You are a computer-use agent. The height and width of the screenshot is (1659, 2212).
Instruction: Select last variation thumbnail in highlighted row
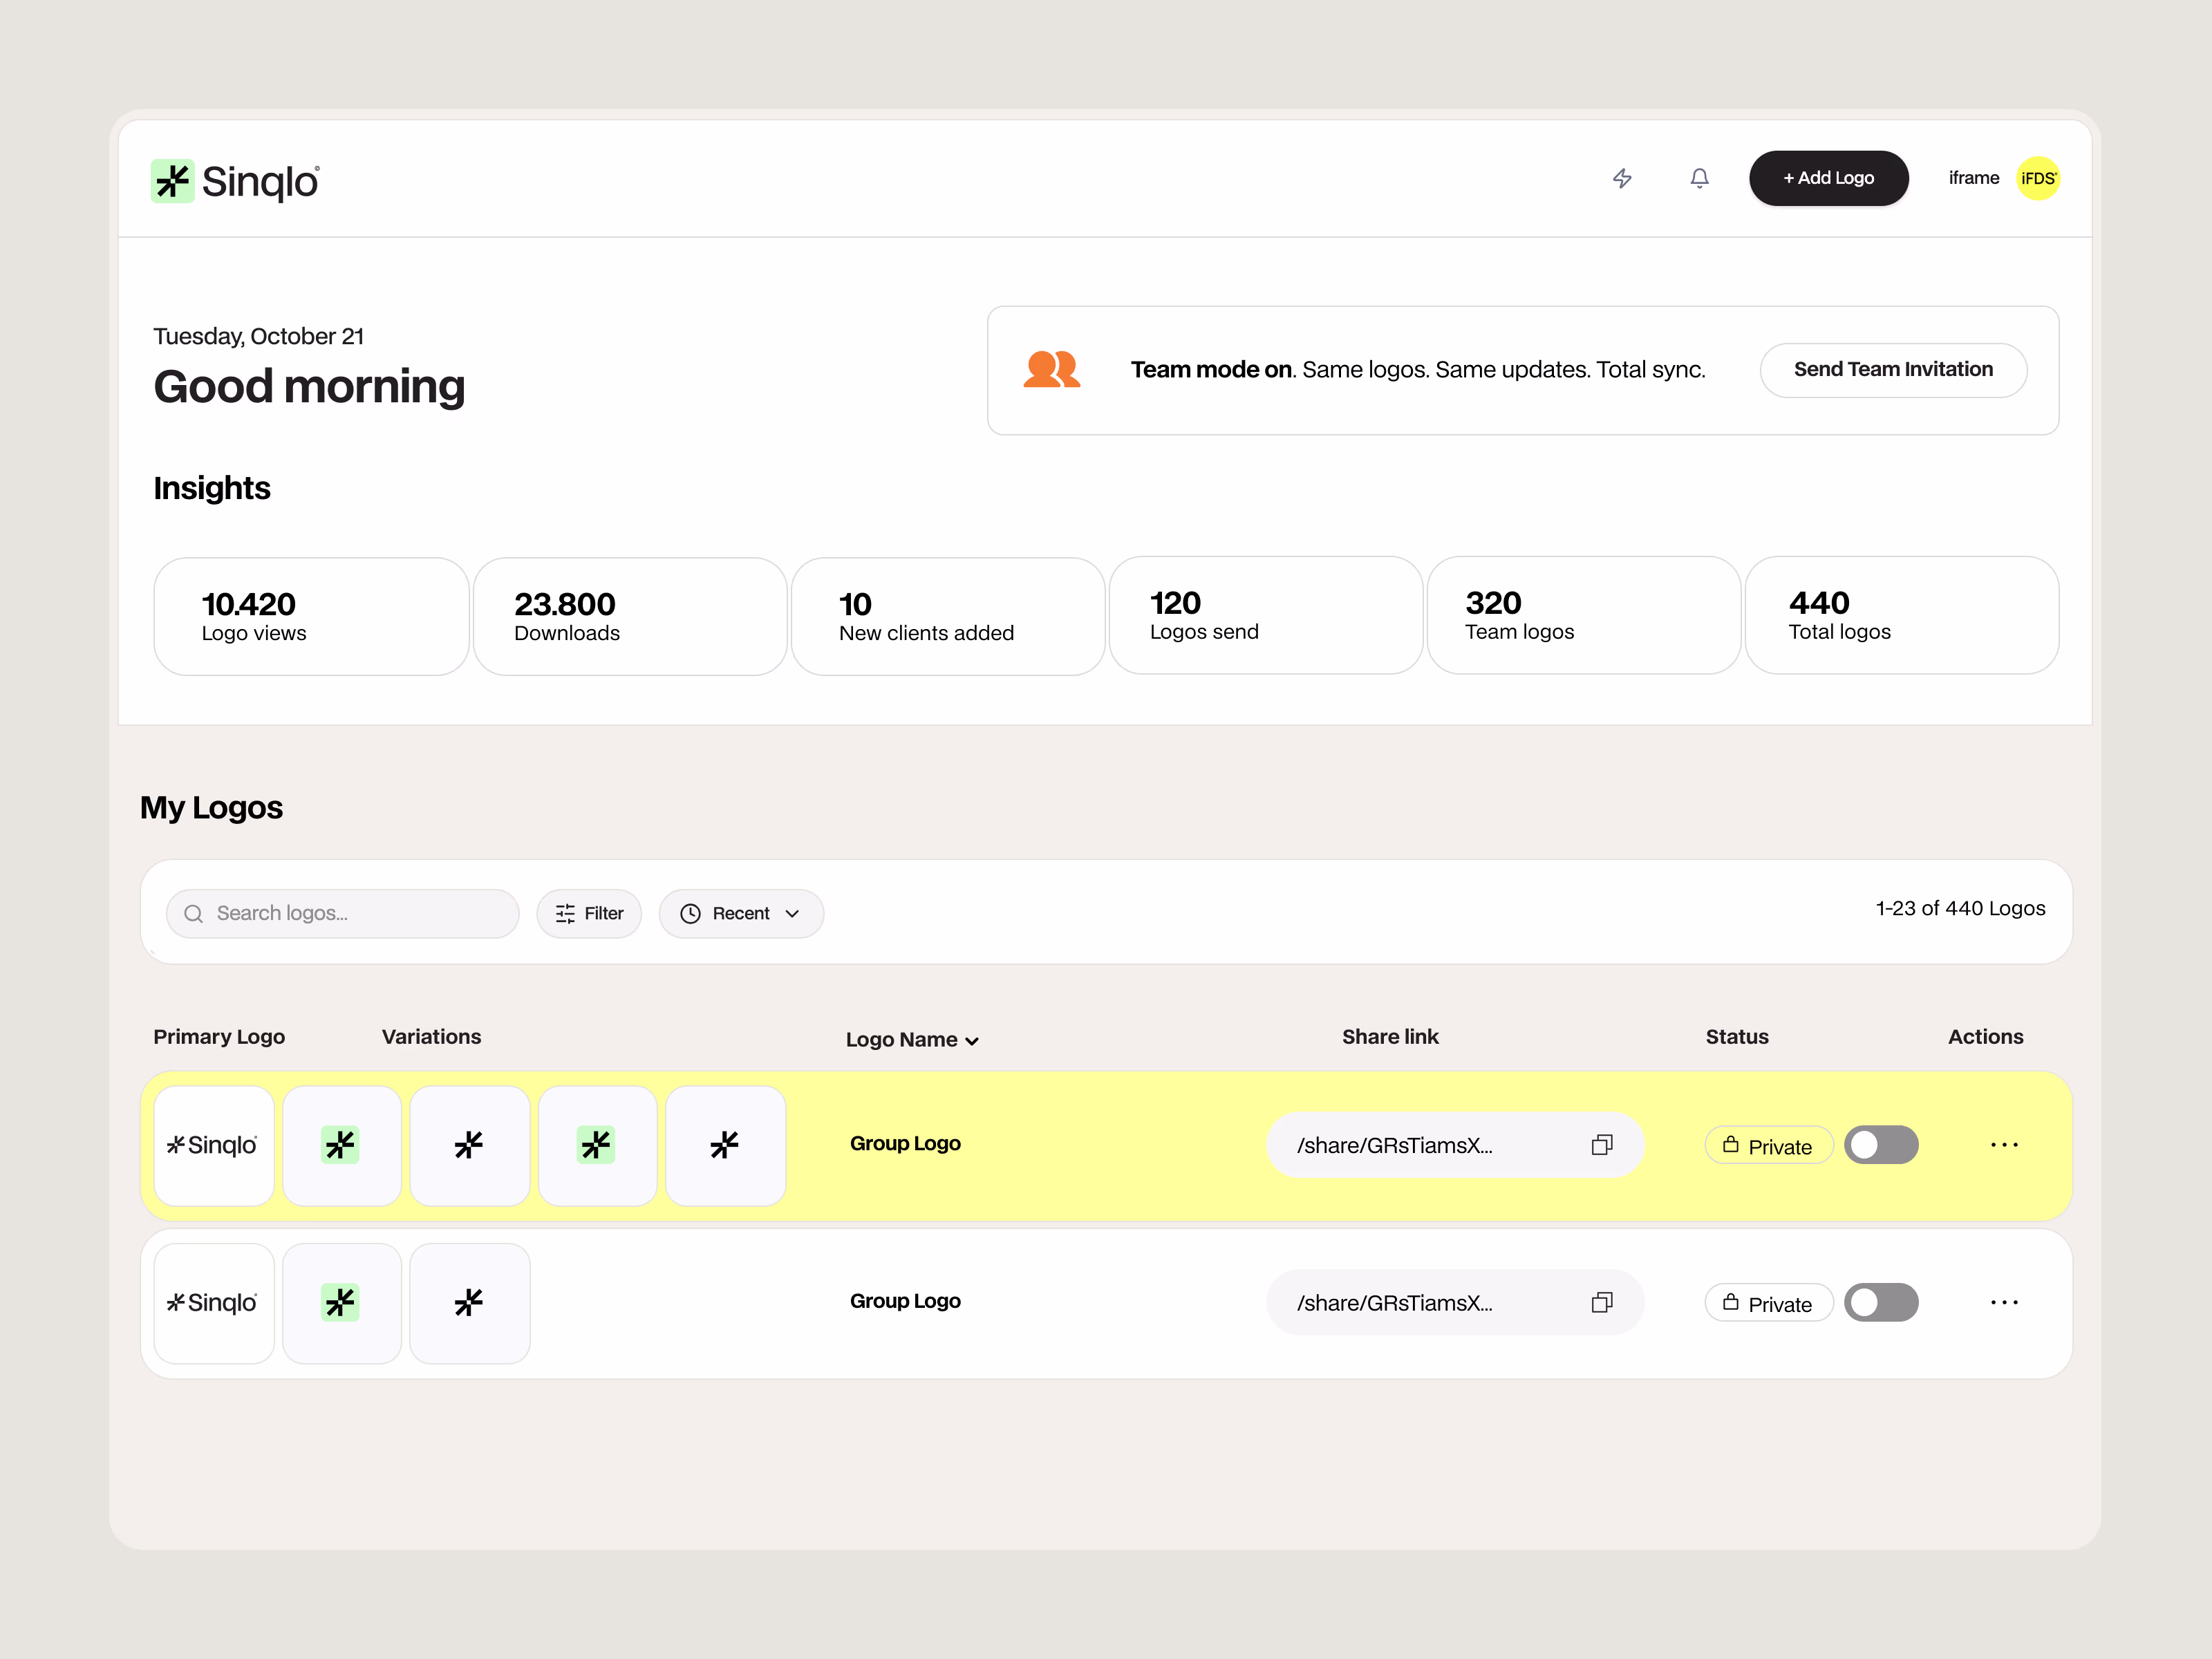[x=725, y=1145]
